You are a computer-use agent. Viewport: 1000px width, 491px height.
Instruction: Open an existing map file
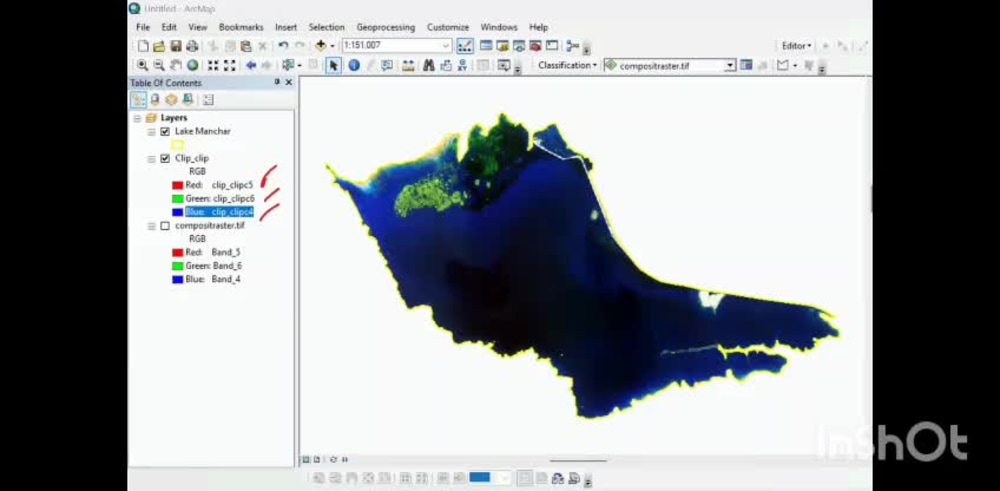click(159, 46)
